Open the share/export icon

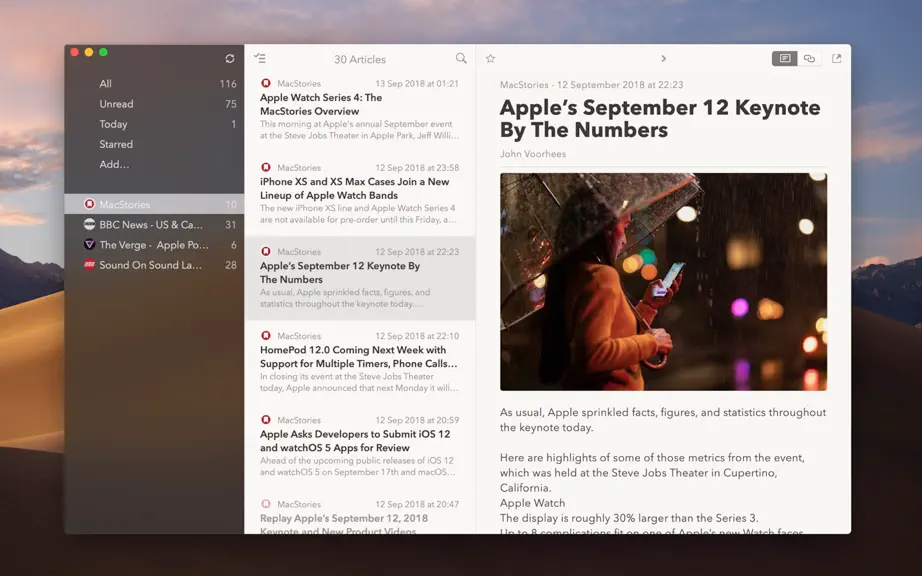click(836, 58)
